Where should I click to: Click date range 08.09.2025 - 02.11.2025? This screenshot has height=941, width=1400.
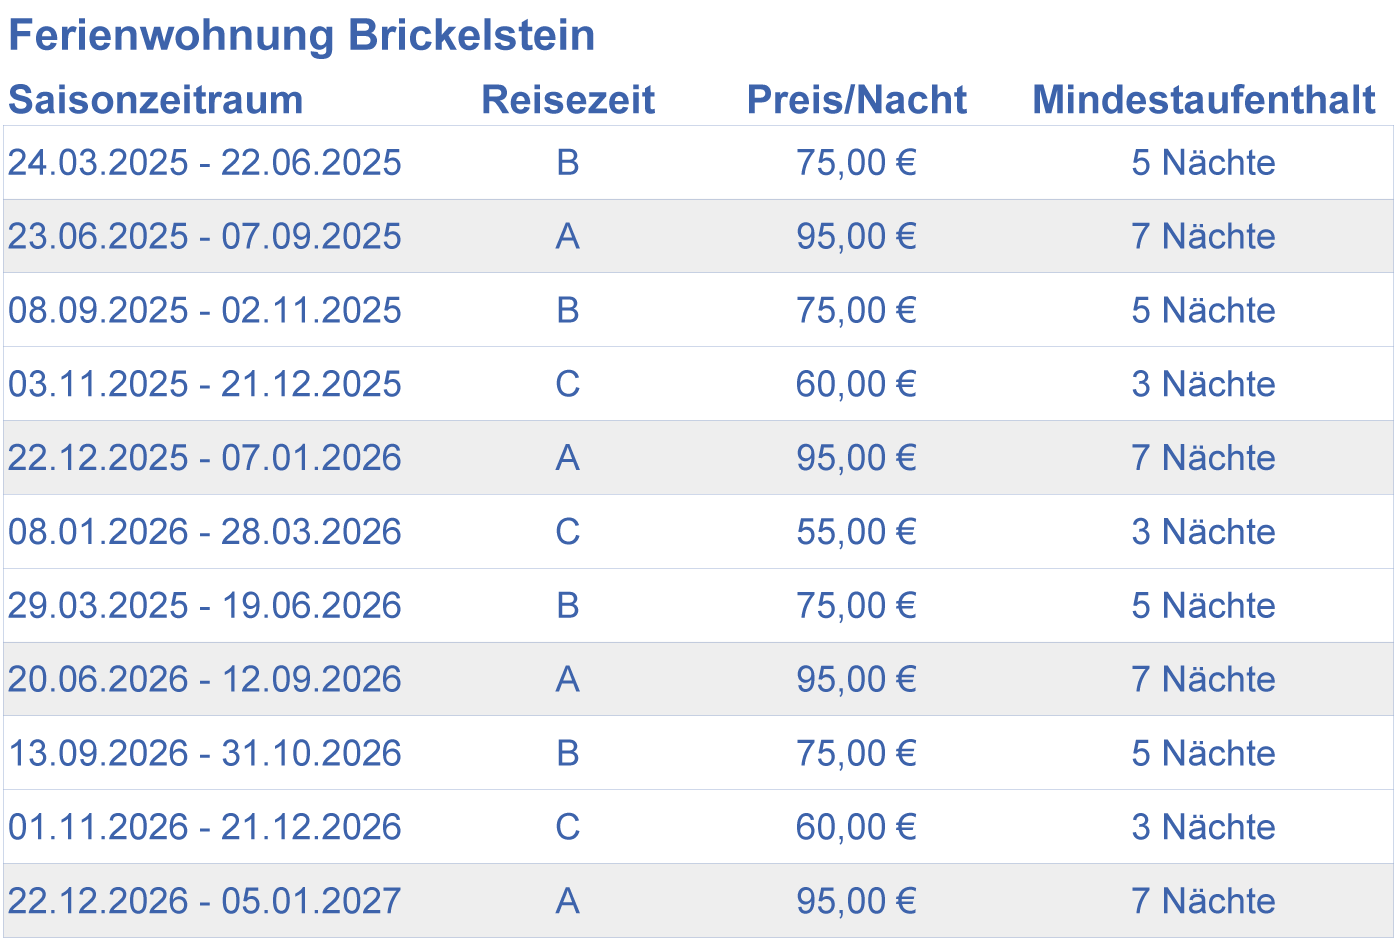click(x=205, y=311)
